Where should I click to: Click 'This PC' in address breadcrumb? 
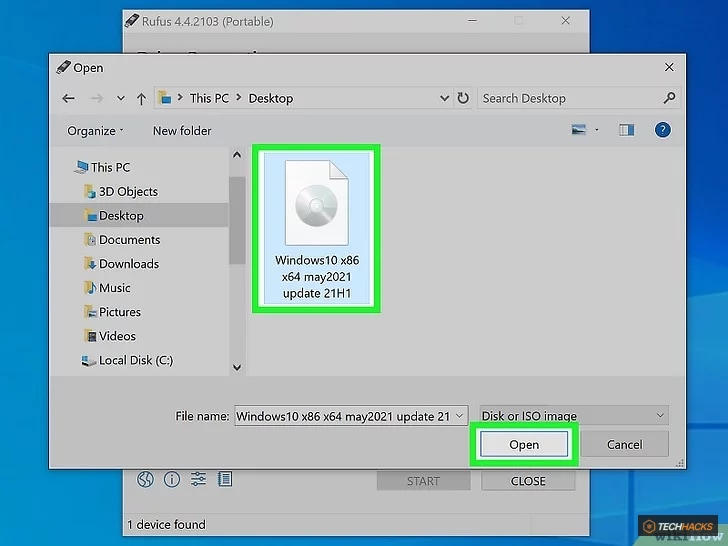point(209,98)
